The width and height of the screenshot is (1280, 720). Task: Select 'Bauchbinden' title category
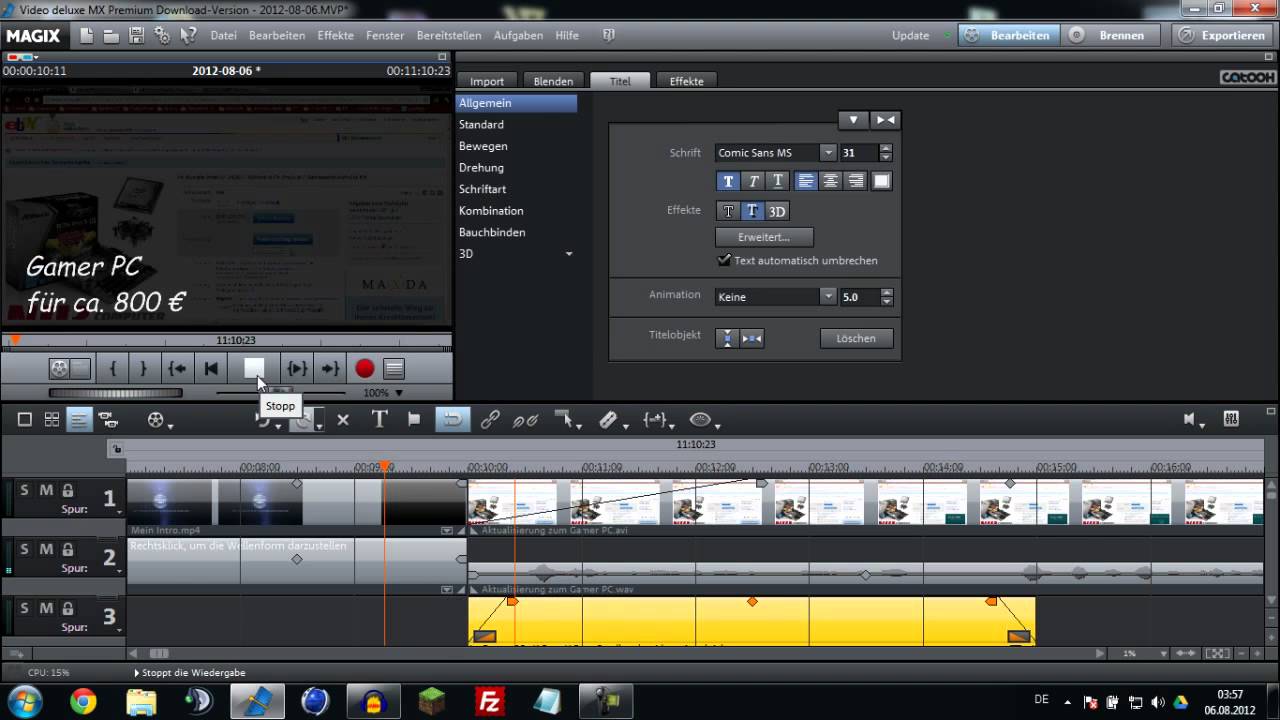tap(492, 232)
